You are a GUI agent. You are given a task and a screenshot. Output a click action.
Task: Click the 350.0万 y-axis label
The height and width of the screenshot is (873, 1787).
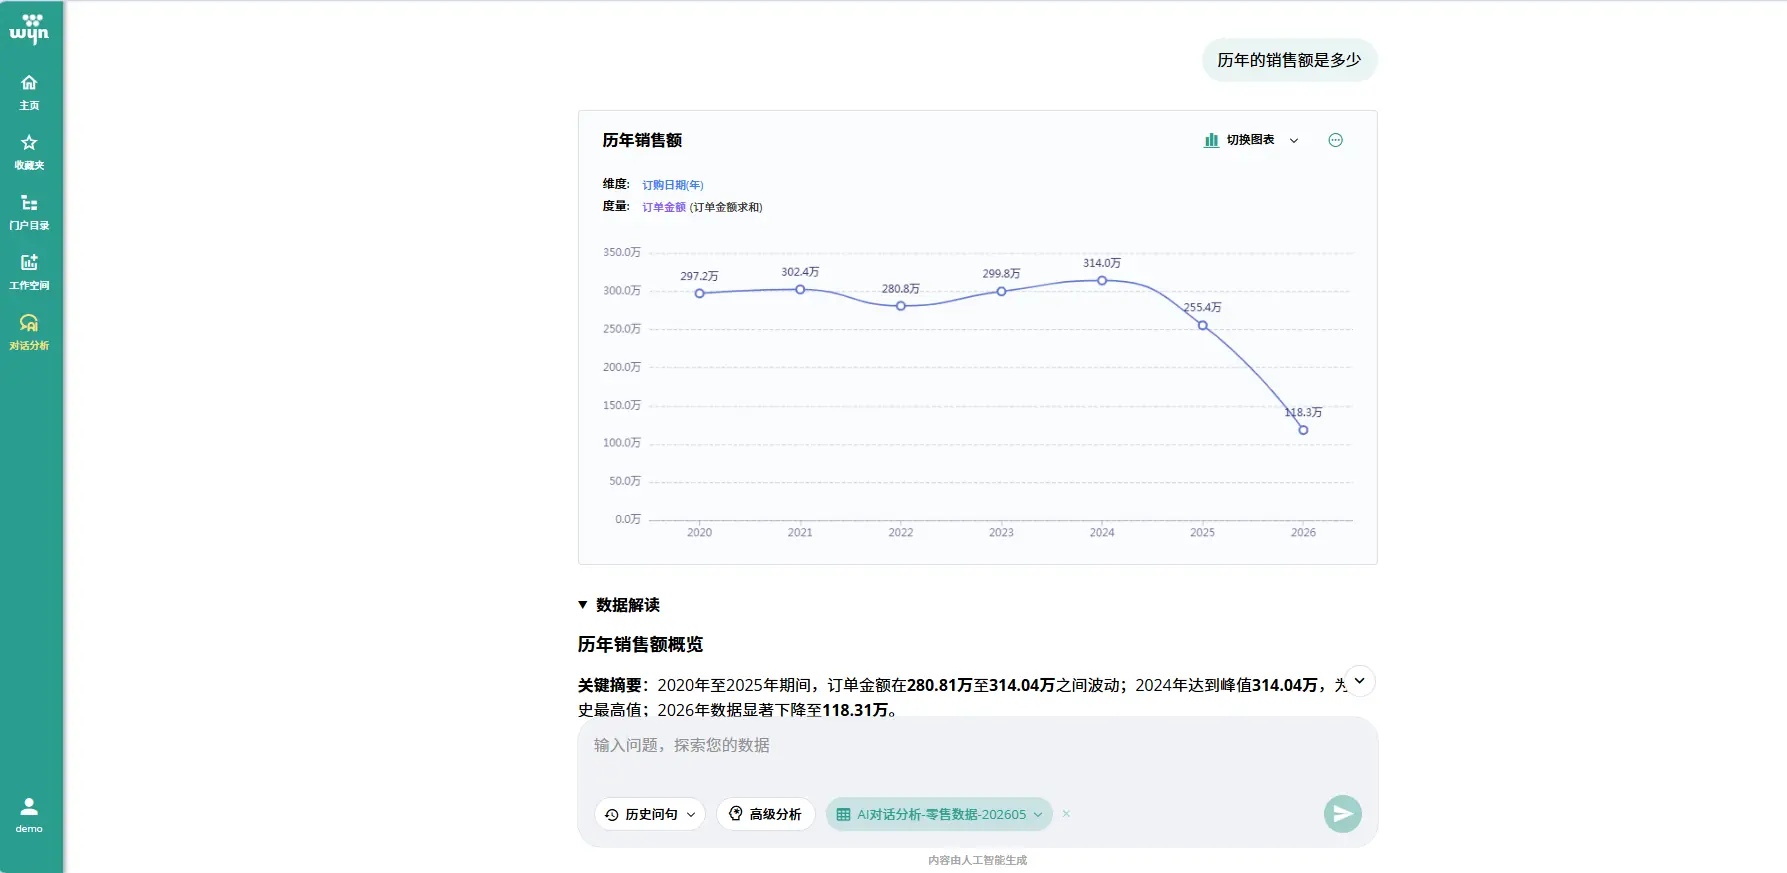[x=622, y=252]
